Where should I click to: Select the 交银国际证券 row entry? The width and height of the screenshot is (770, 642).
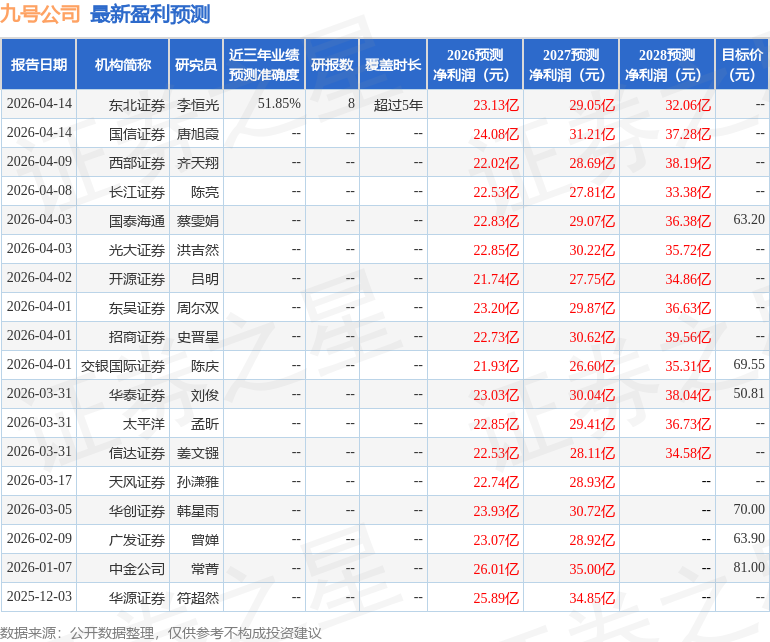[x=123, y=366]
